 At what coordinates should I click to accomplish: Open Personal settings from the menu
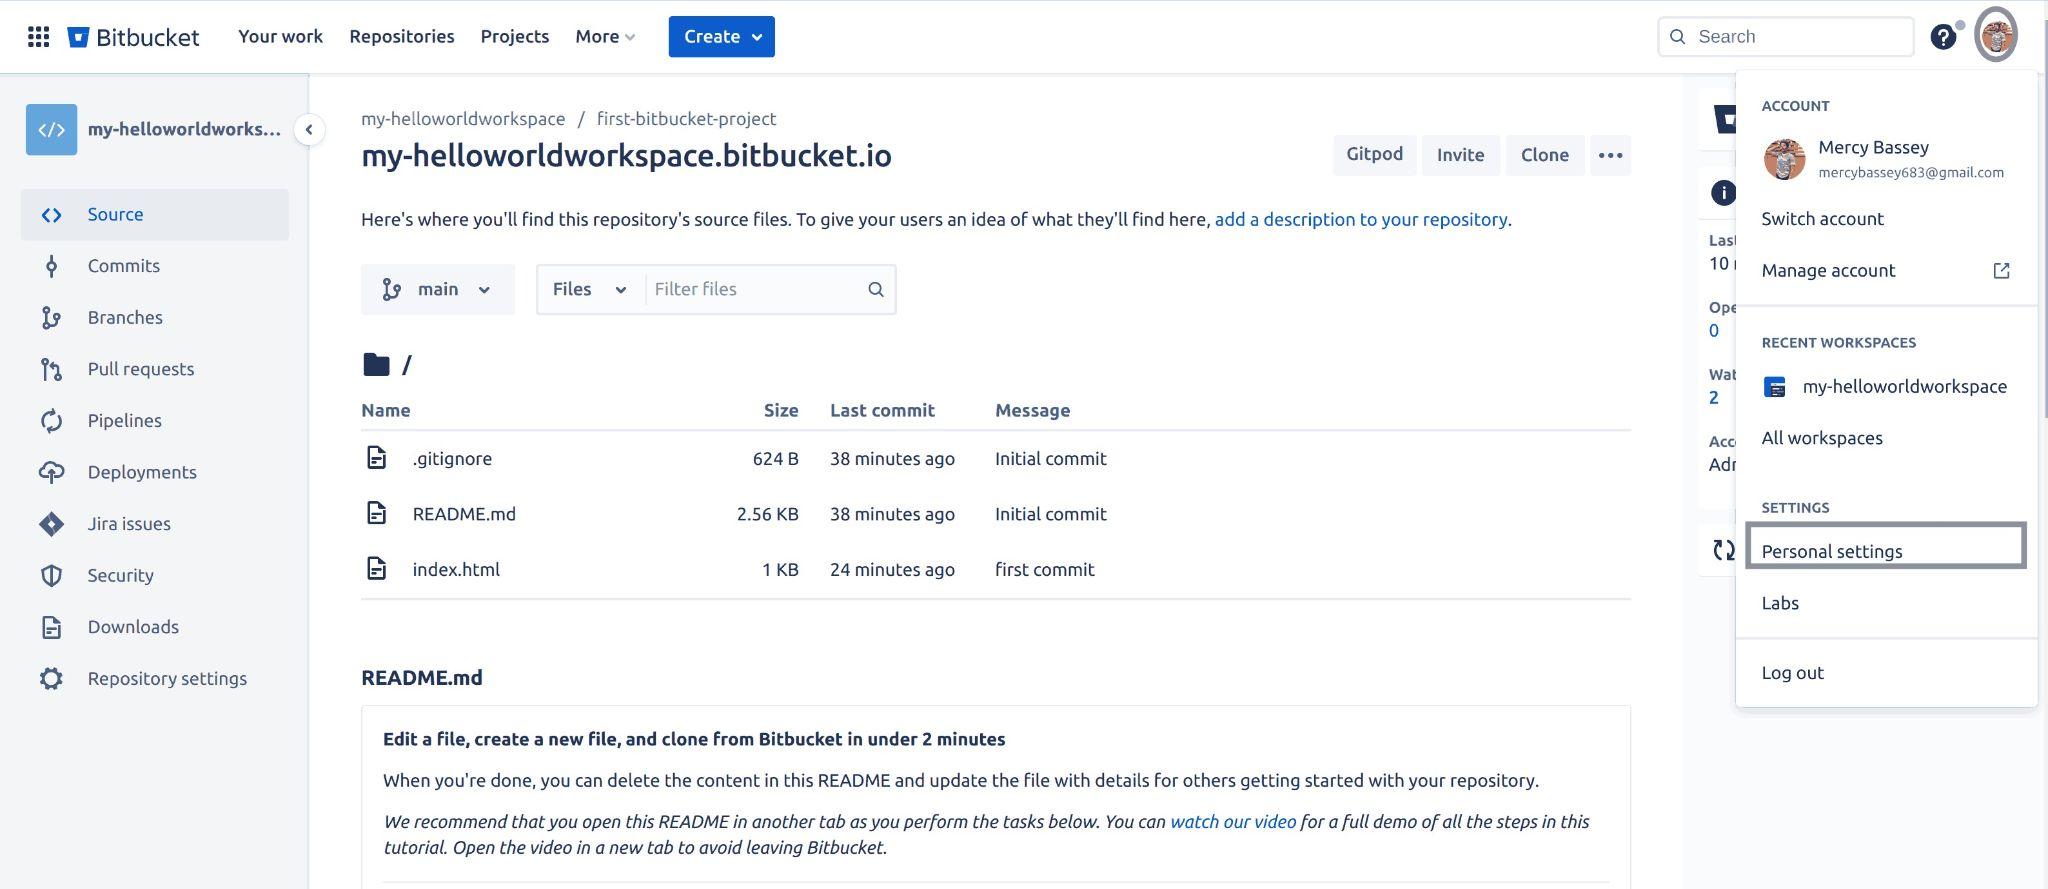(1886, 546)
